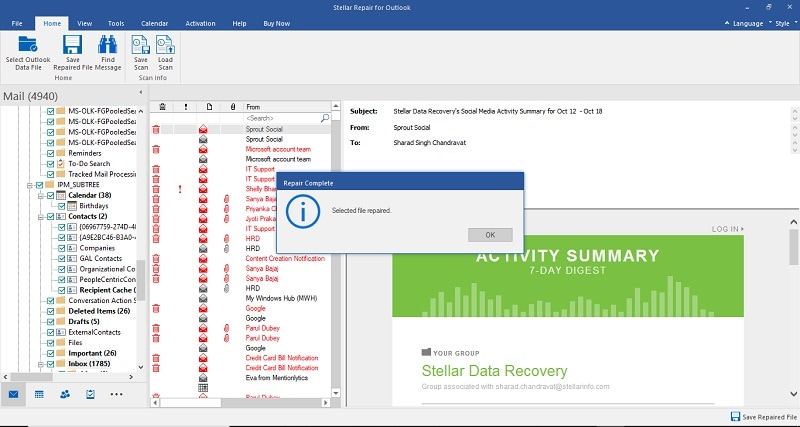The width and height of the screenshot is (800, 427).
Task: Open Calendar view icon in bottom bar
Action: coord(39,394)
